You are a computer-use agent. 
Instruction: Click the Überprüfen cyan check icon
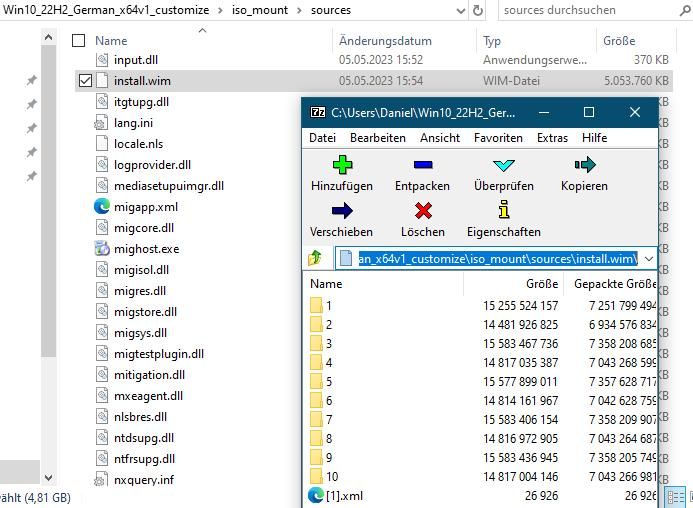pyautogui.click(x=503, y=165)
